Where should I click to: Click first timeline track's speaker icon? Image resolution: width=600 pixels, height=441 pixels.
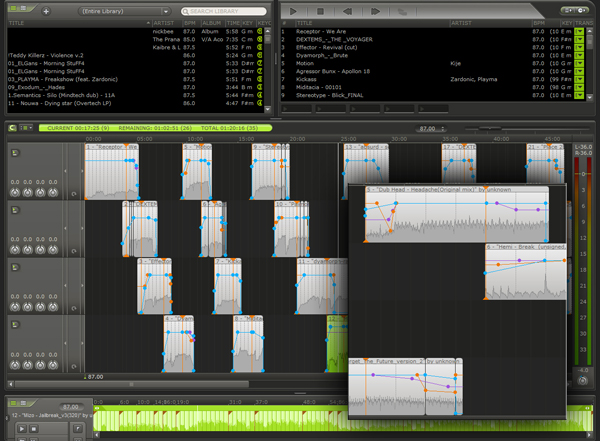click(x=16, y=154)
